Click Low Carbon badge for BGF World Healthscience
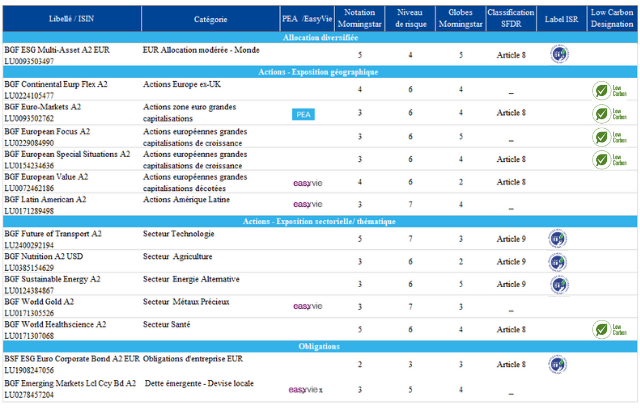 pyautogui.click(x=610, y=330)
